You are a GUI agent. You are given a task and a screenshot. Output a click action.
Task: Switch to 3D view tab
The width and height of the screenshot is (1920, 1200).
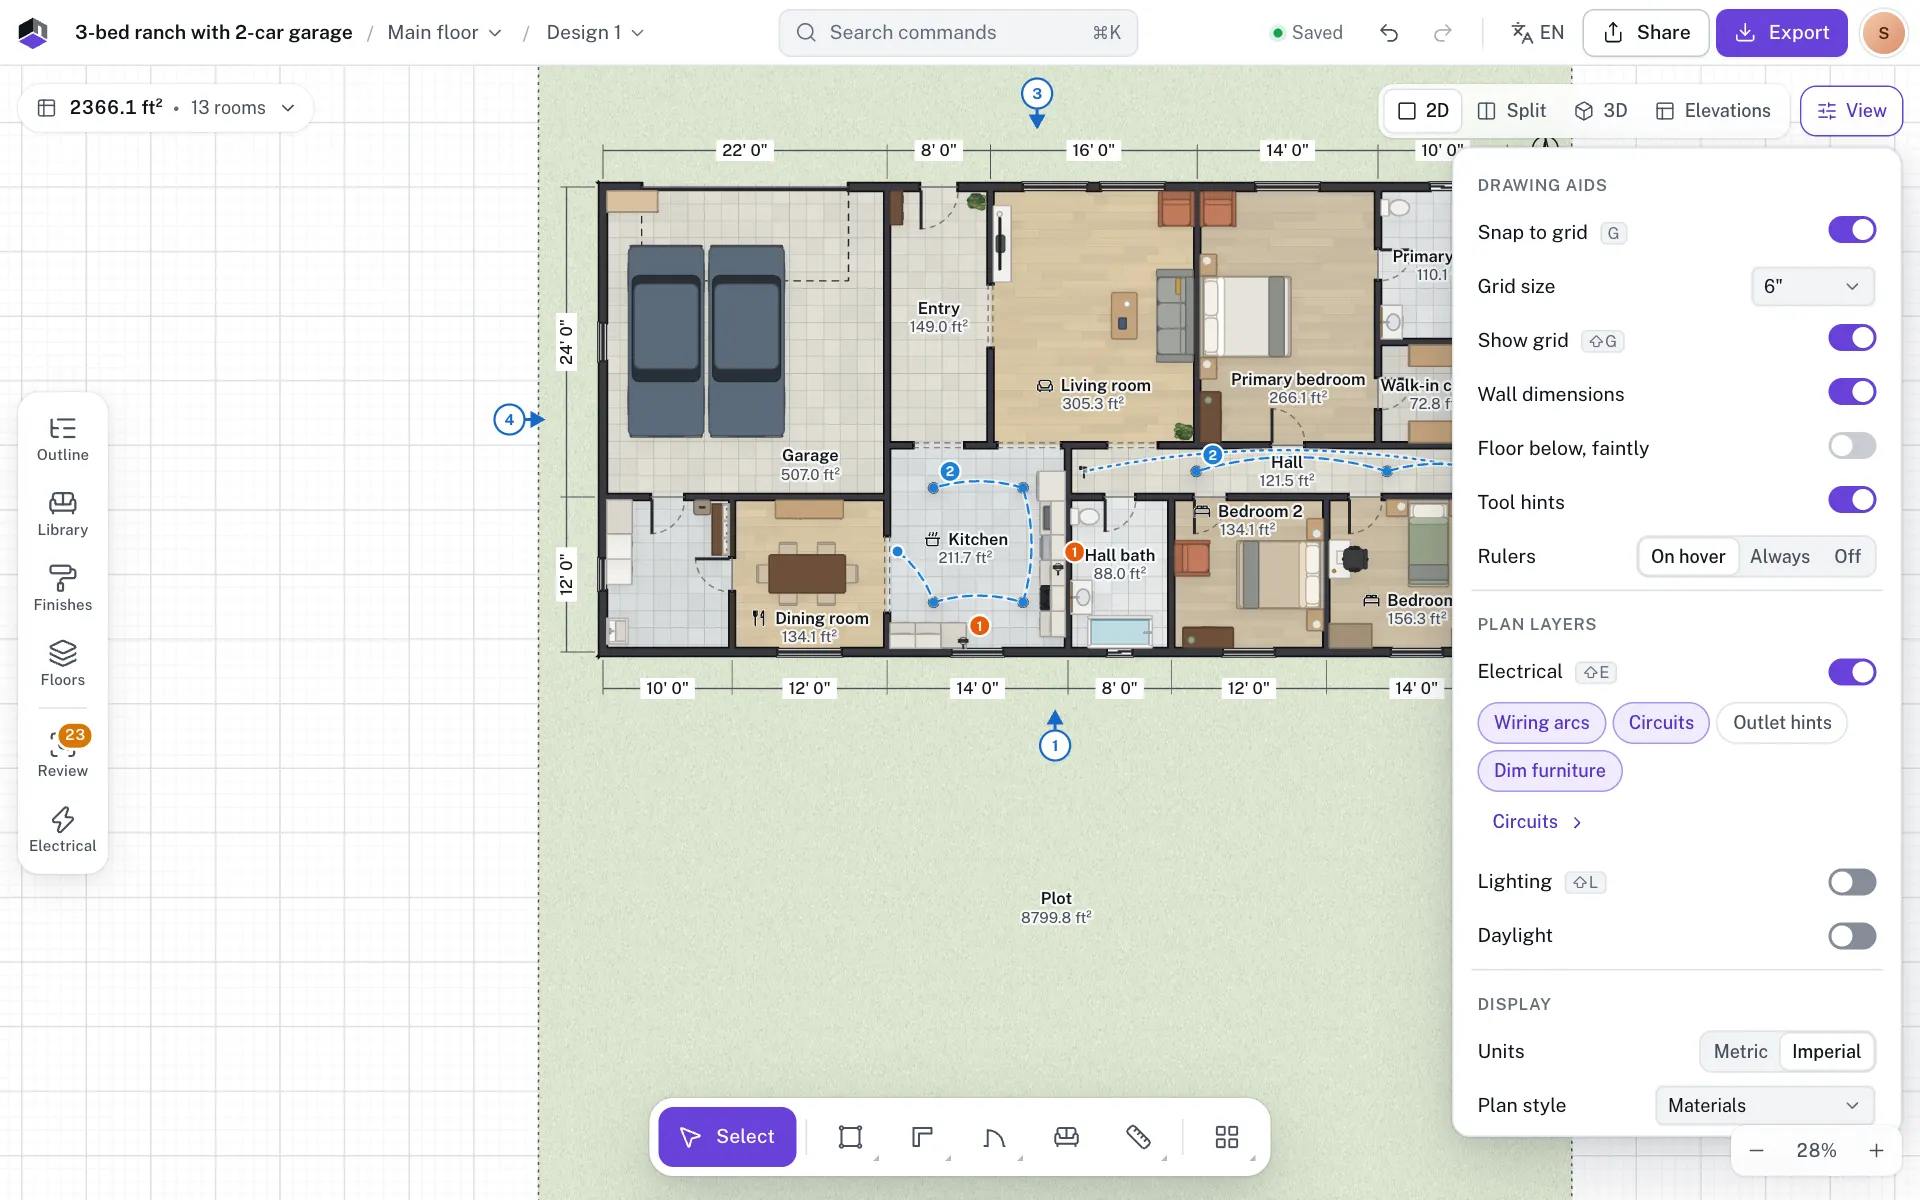coord(1601,111)
